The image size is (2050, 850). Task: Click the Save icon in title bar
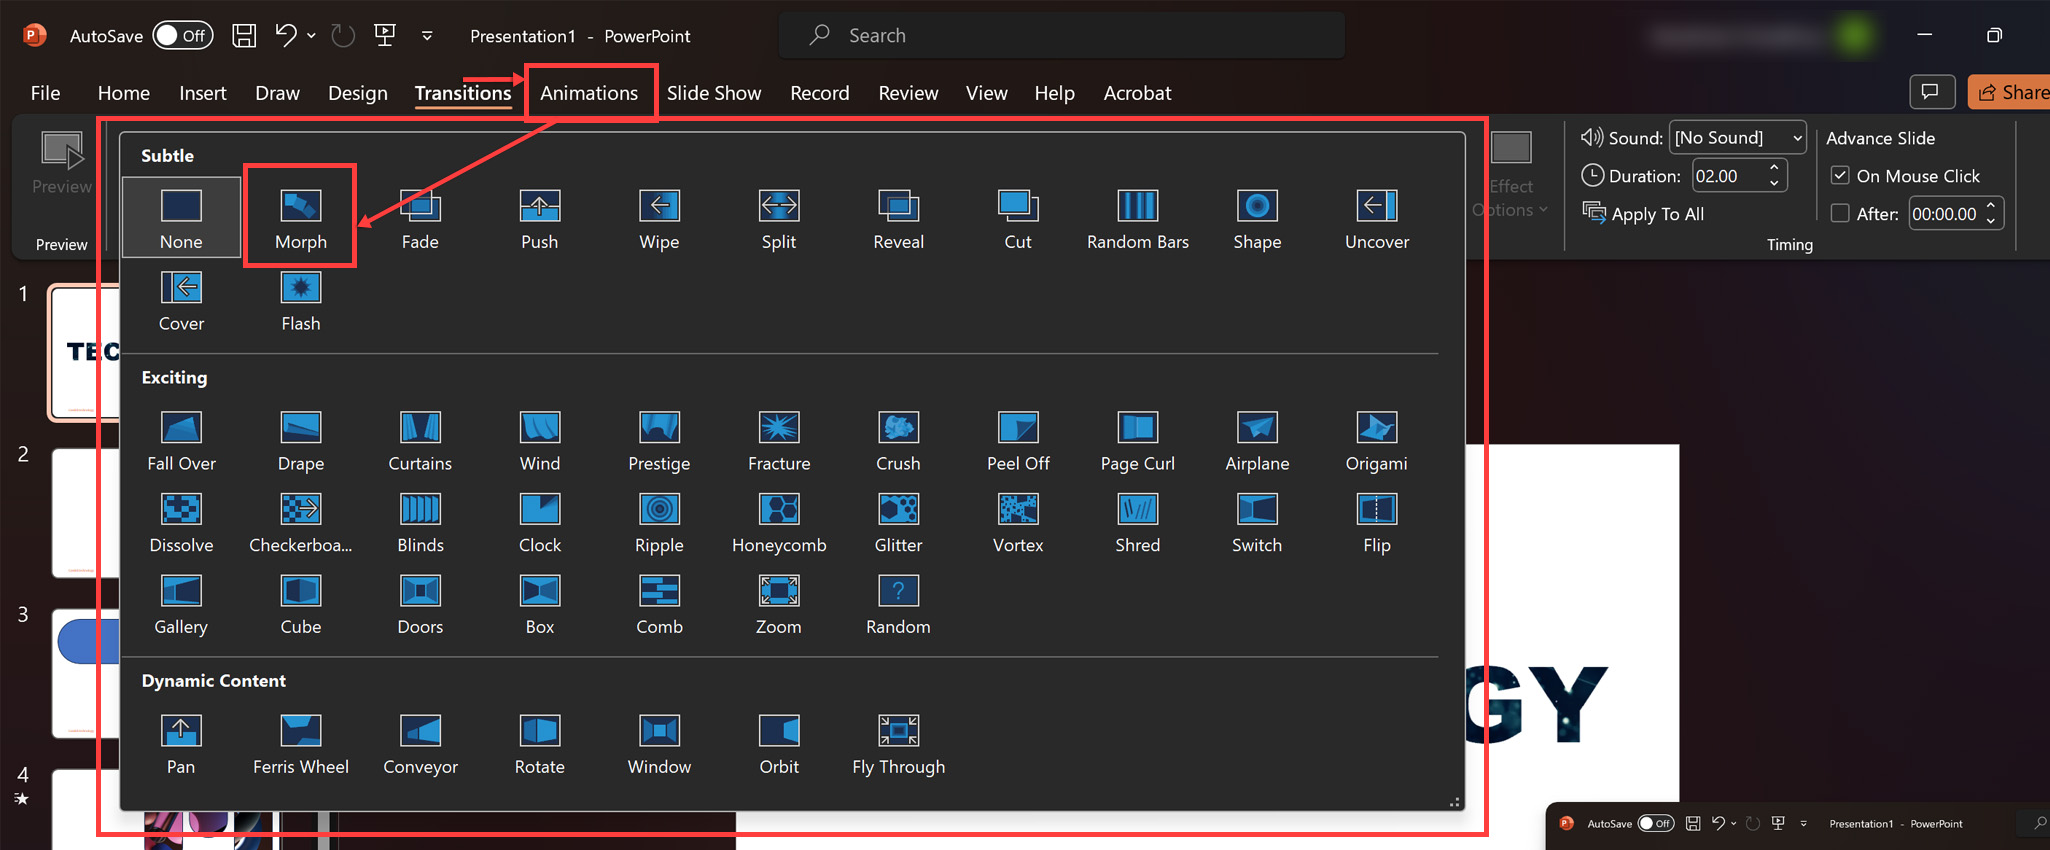pos(244,36)
